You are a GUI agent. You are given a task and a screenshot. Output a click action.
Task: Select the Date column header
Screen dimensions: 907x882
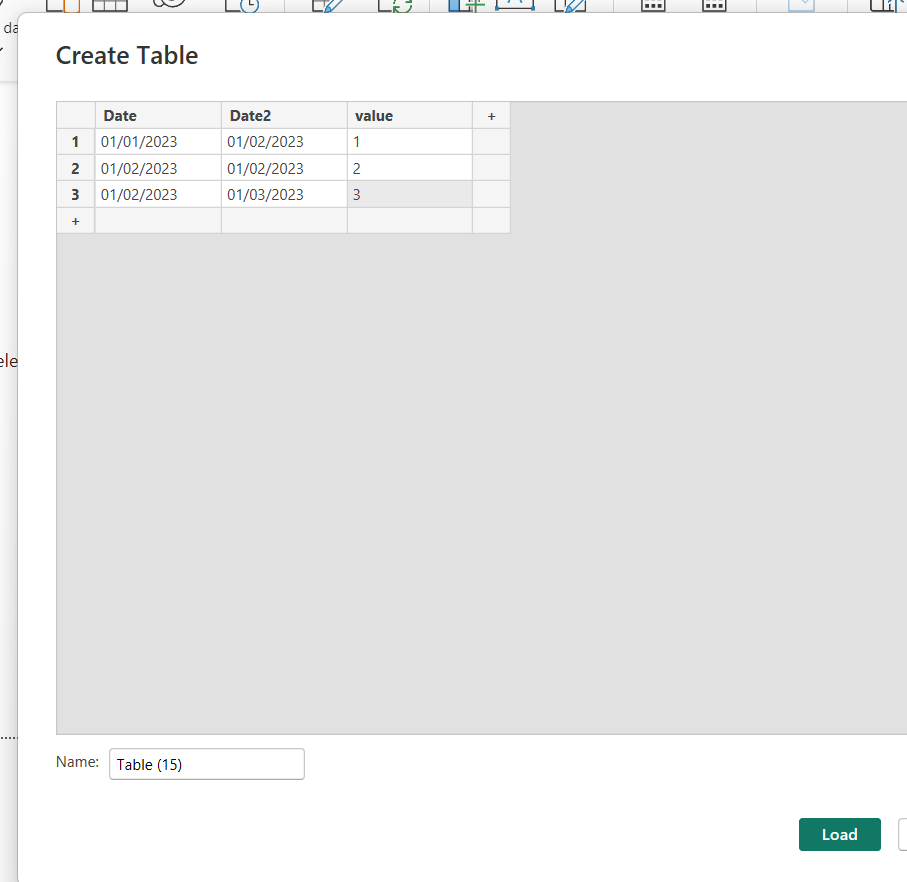point(158,116)
